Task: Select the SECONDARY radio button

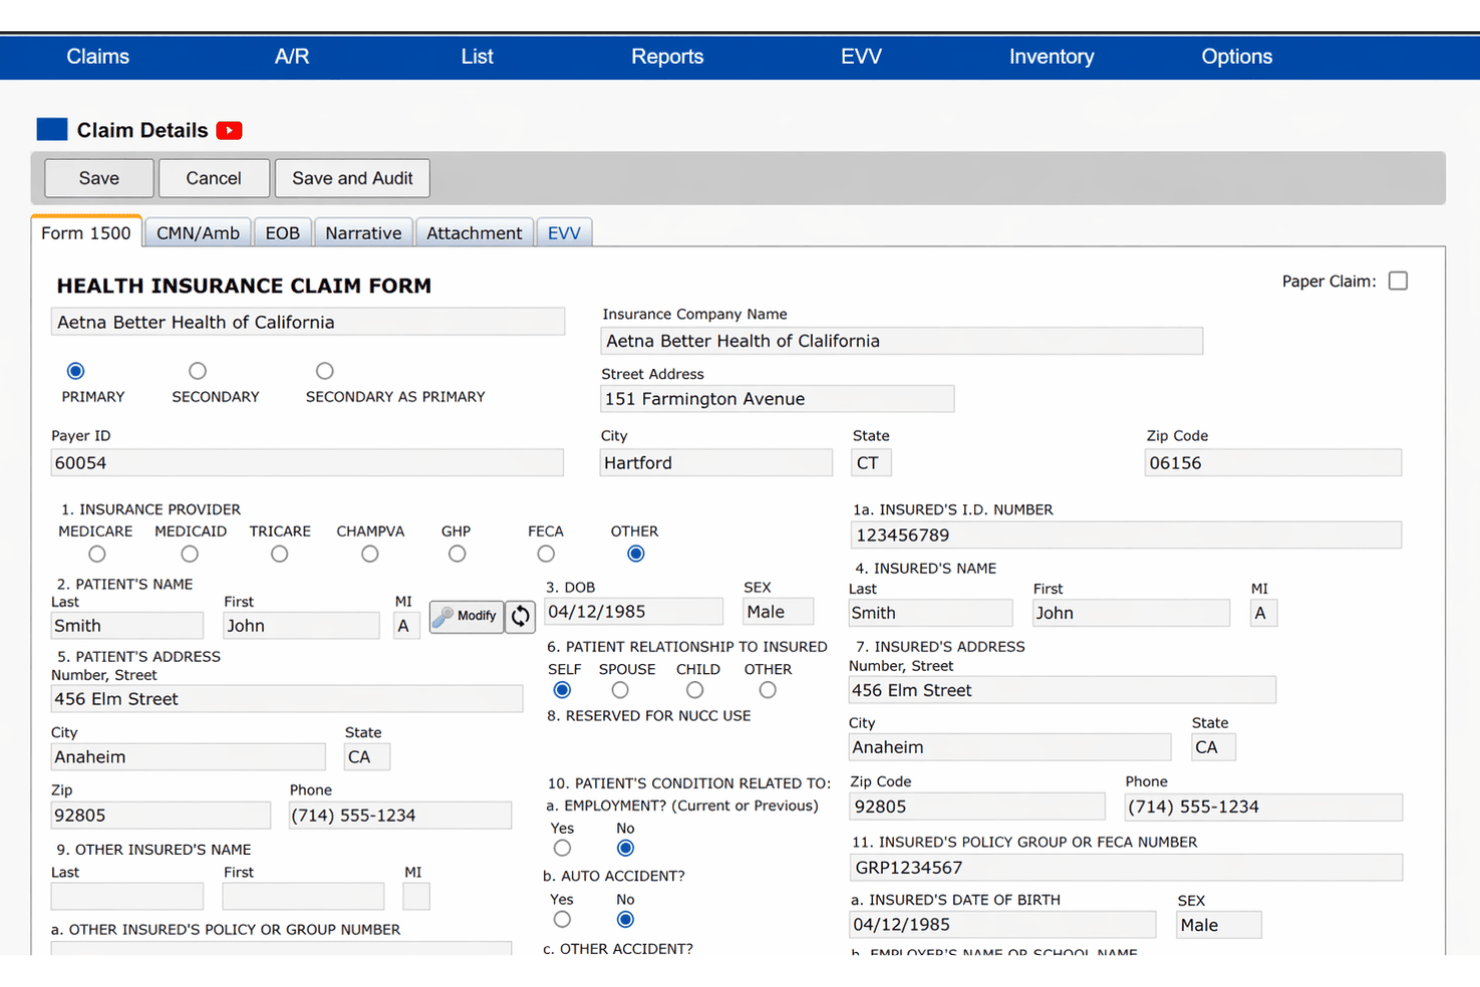Action: click(197, 371)
